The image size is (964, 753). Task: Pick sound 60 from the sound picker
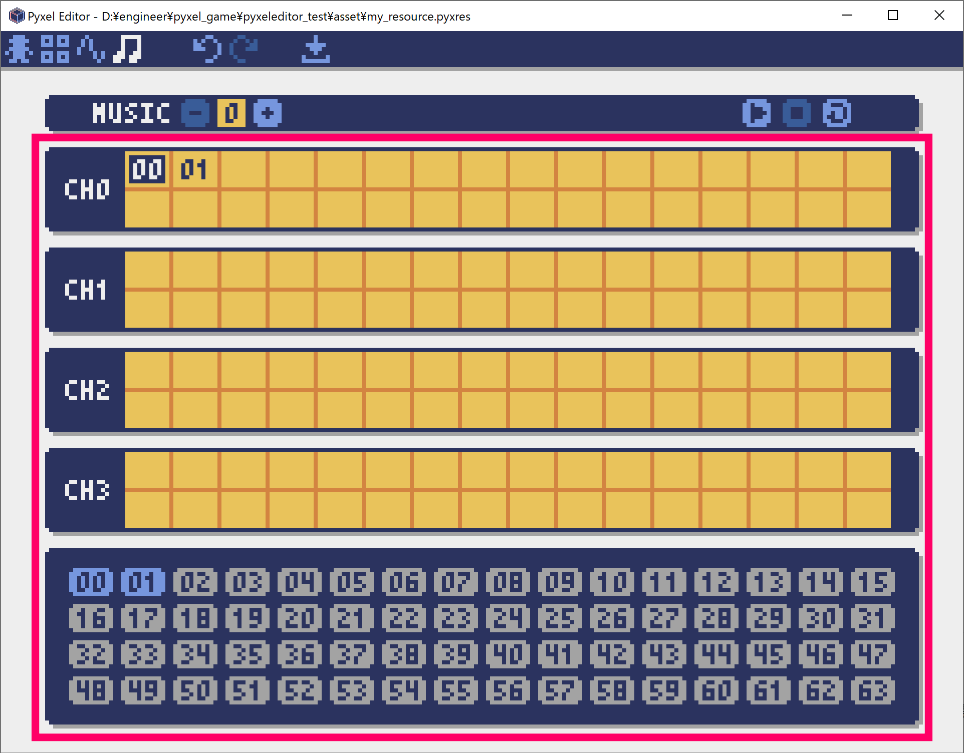click(717, 691)
